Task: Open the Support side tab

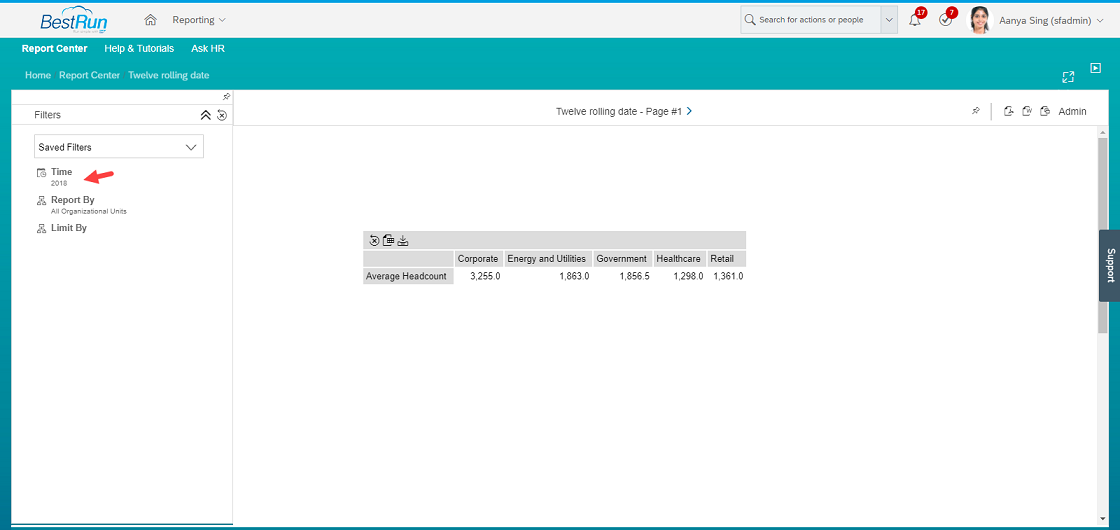Action: click(1109, 266)
